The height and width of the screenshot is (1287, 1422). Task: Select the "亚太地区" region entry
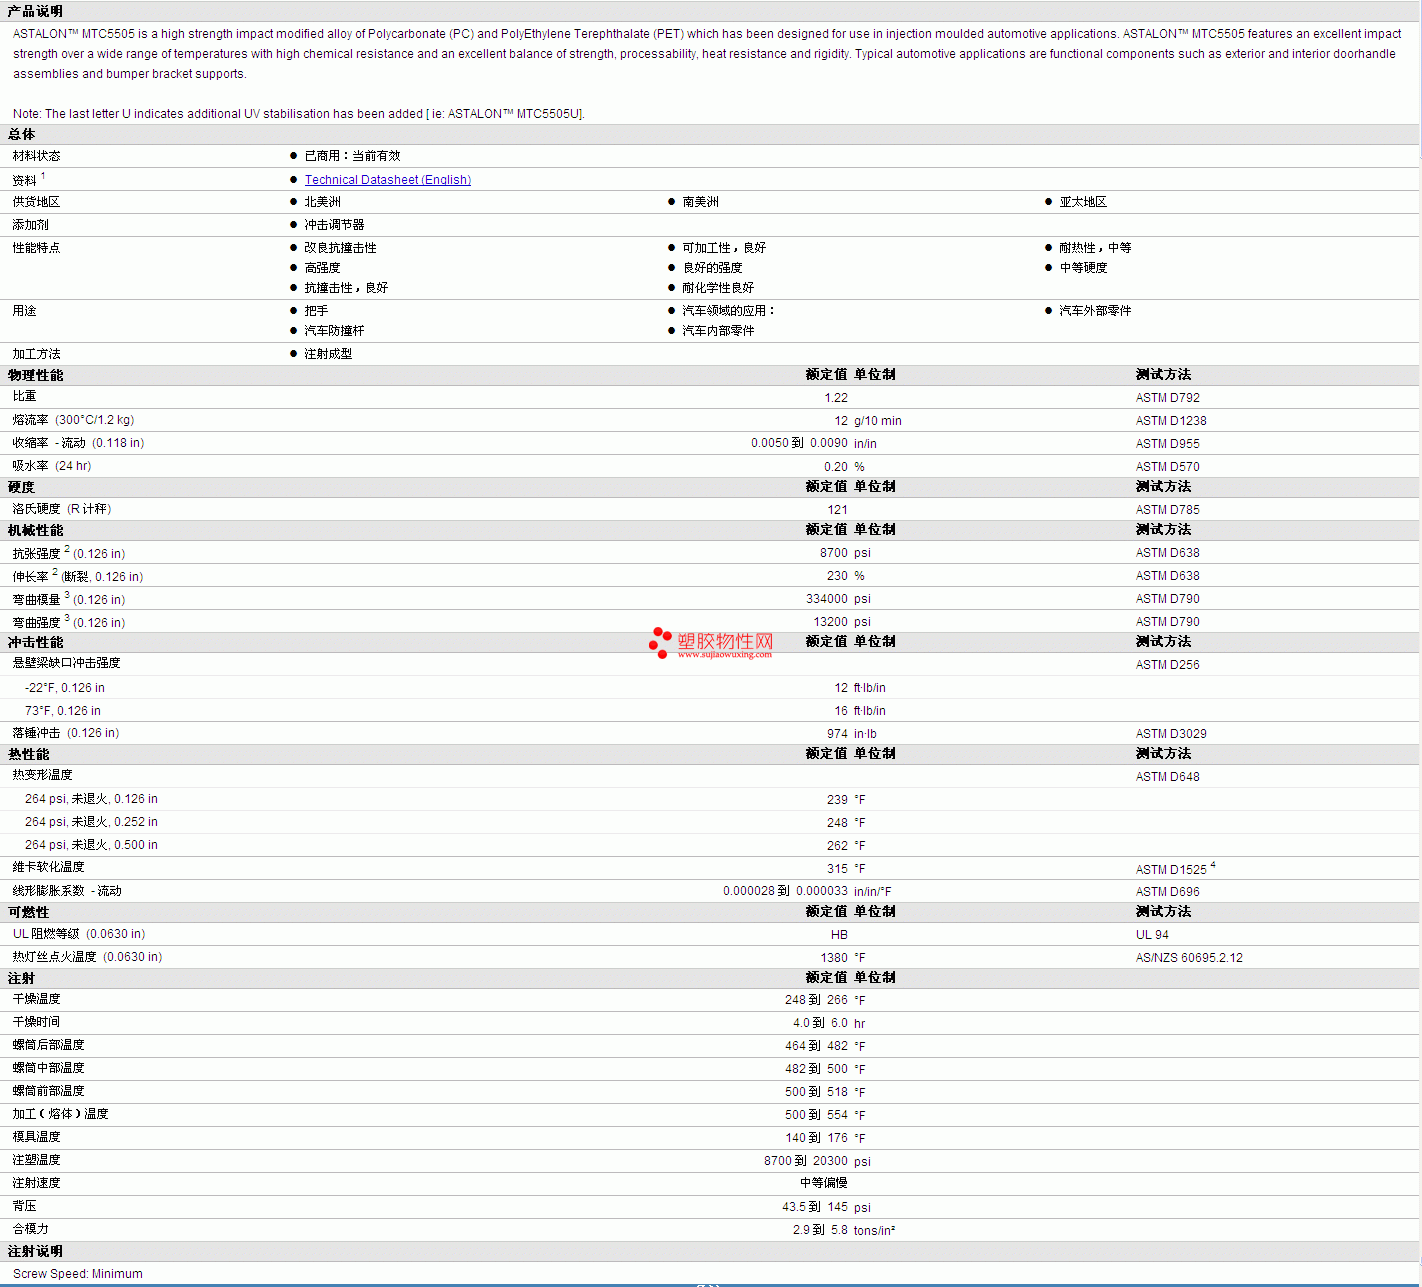point(1083,202)
